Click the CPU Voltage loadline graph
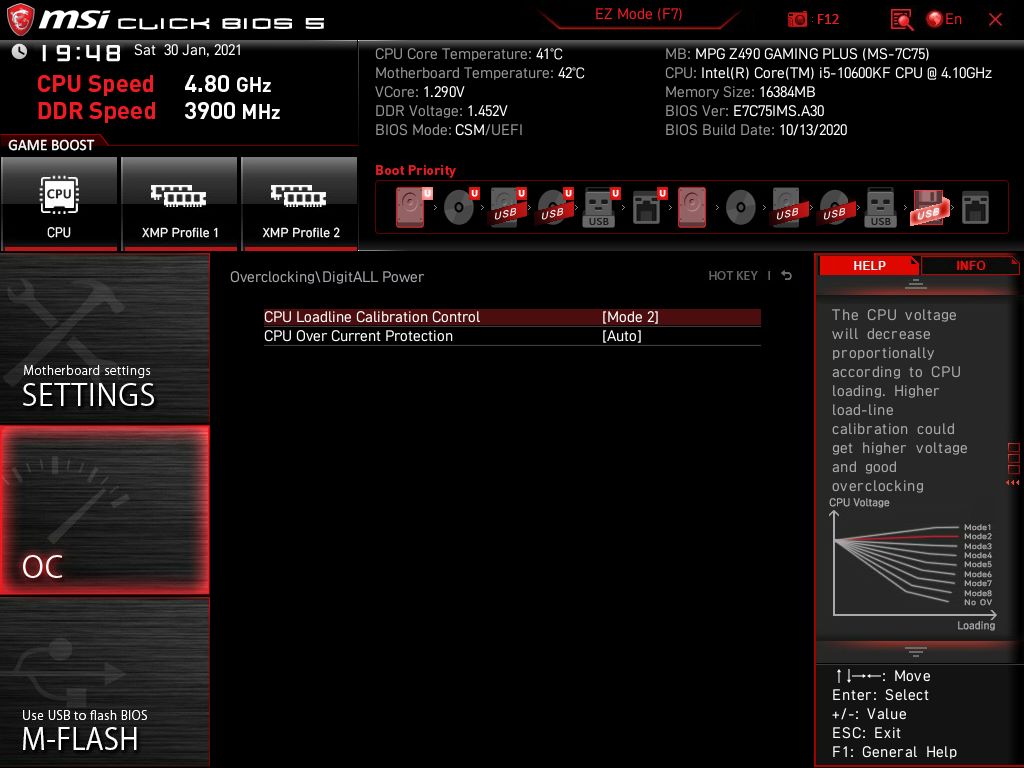 (x=913, y=564)
